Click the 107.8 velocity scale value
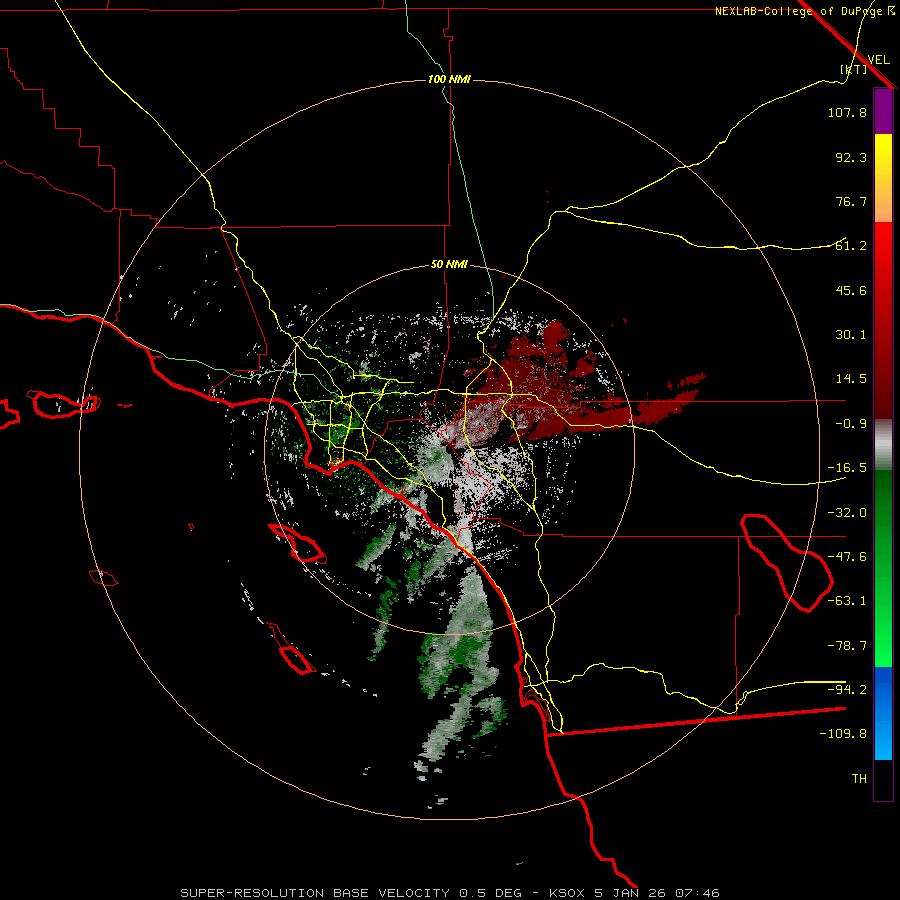 (847, 112)
